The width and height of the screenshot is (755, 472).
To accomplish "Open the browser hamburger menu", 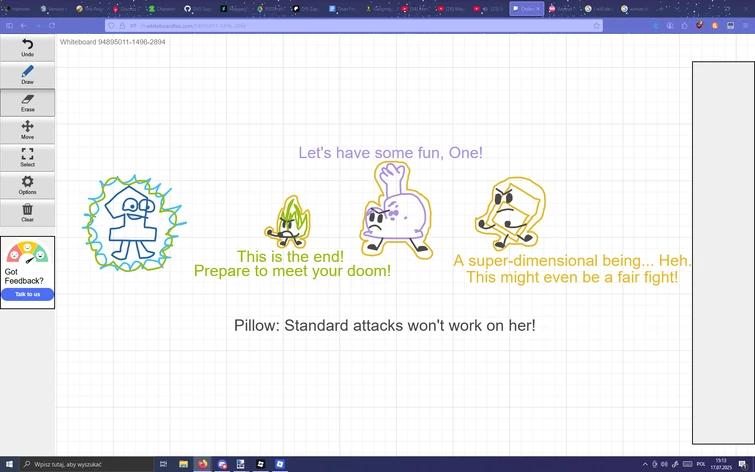I will pyautogui.click(x=745, y=26).
